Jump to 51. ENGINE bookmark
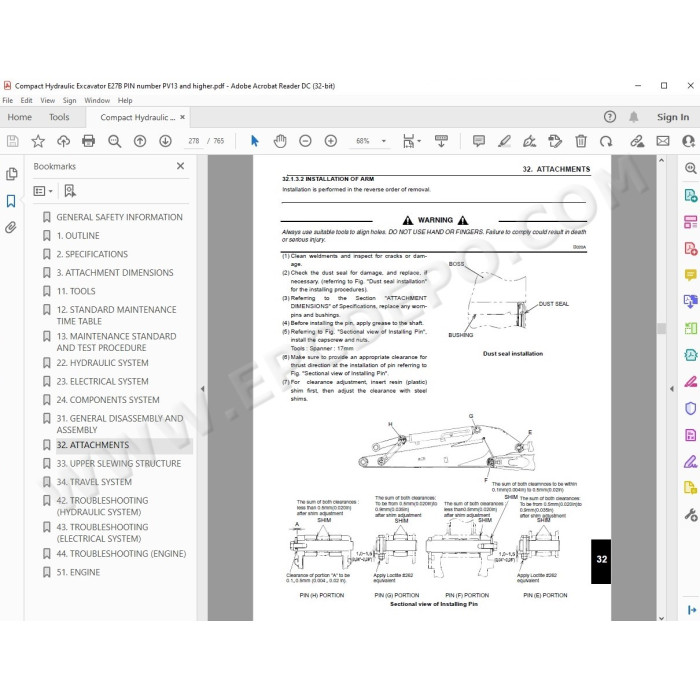This screenshot has height=700, width=700. [78, 572]
